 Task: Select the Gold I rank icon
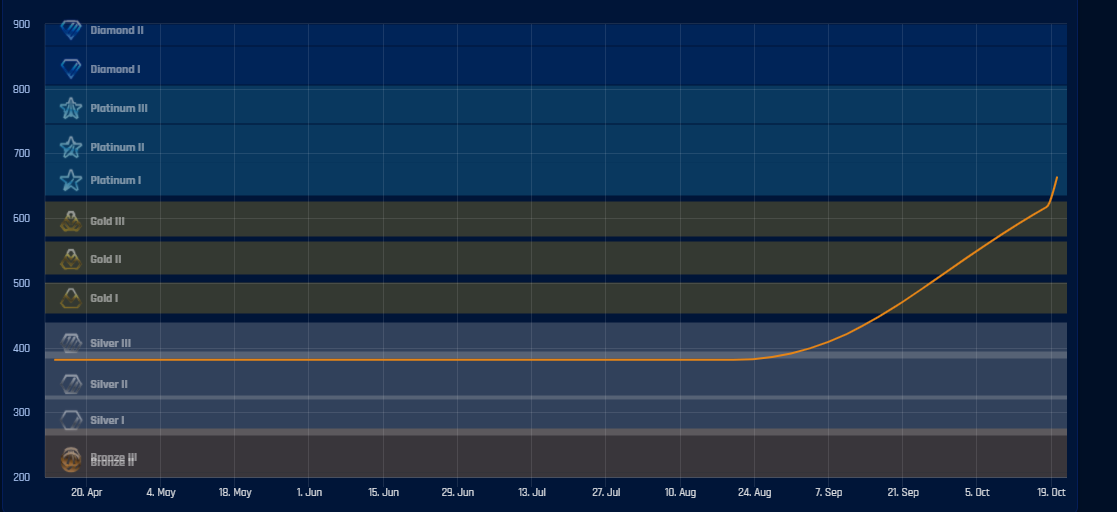[x=71, y=298]
